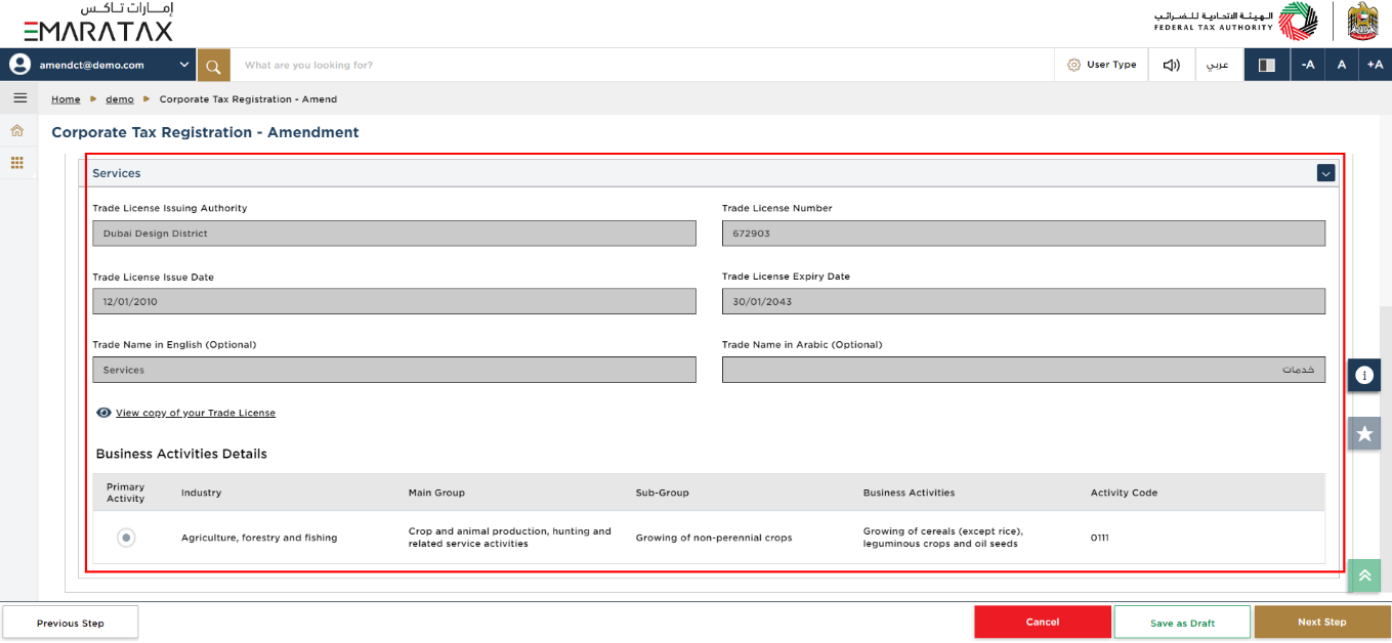The image size is (1392, 643).
Task: Click the search magnifier icon
Action: click(214, 65)
